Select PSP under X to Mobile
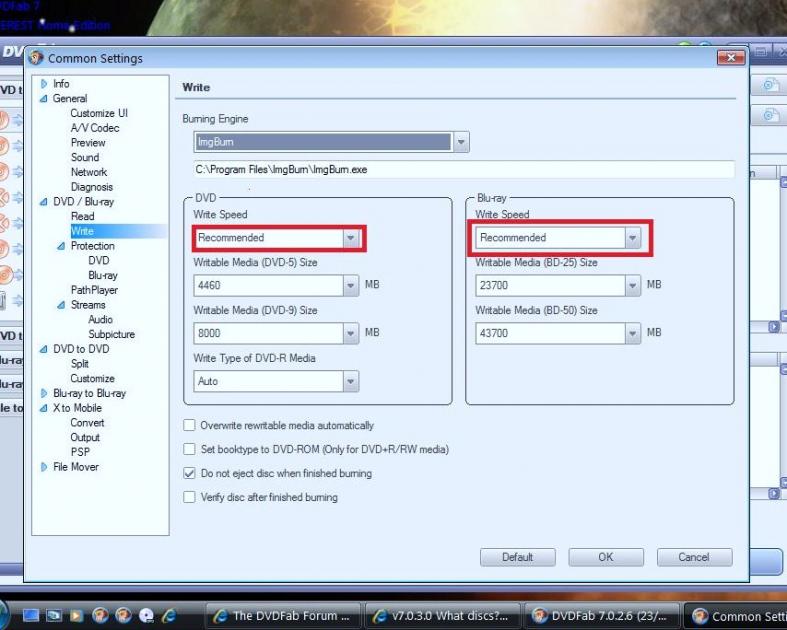Screen dimensions: 787x630 point(80,452)
